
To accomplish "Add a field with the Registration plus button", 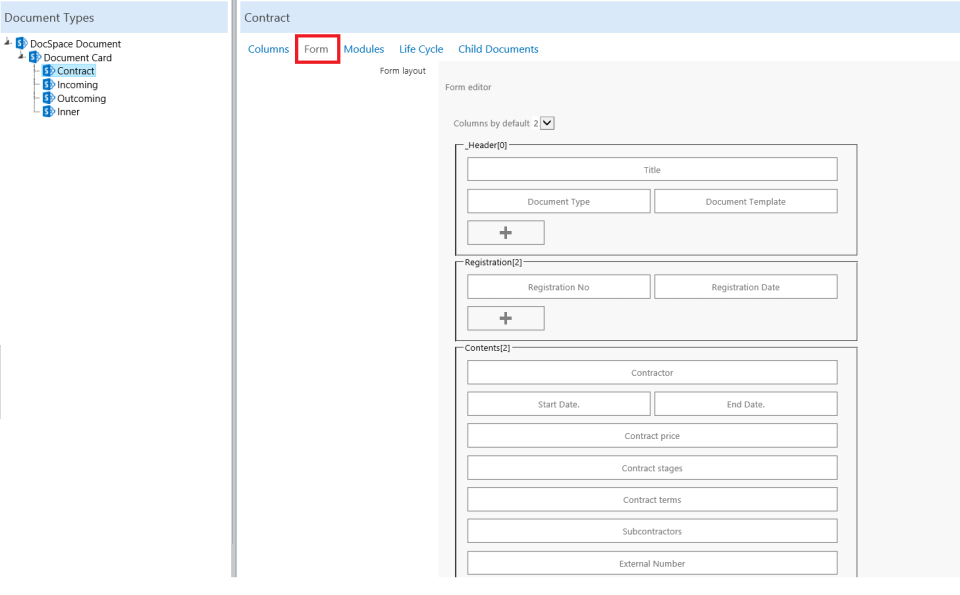I will tap(505, 318).
